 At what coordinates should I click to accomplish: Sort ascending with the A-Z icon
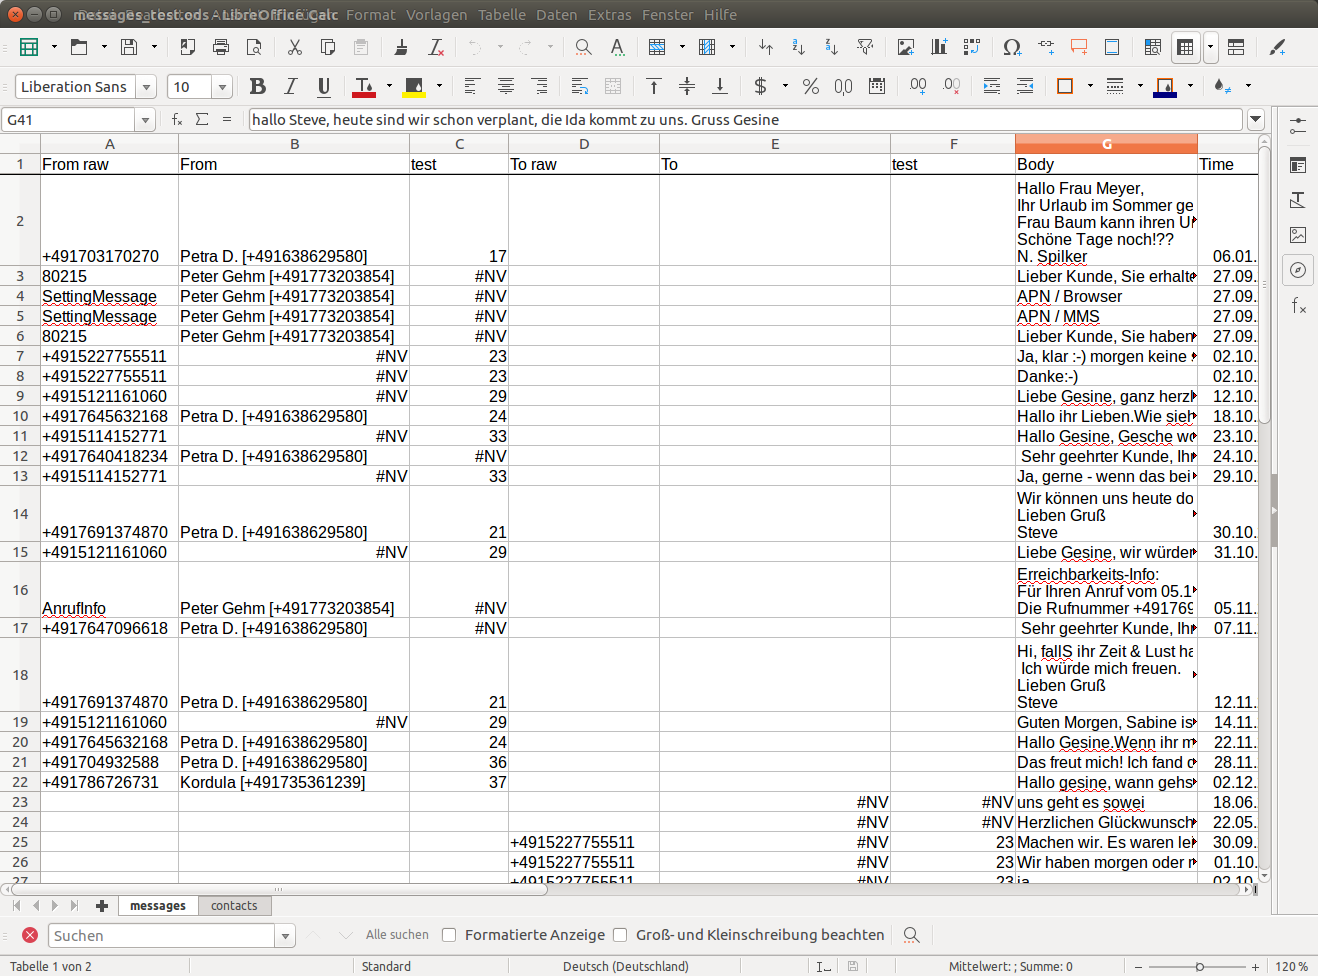pyautogui.click(x=798, y=47)
